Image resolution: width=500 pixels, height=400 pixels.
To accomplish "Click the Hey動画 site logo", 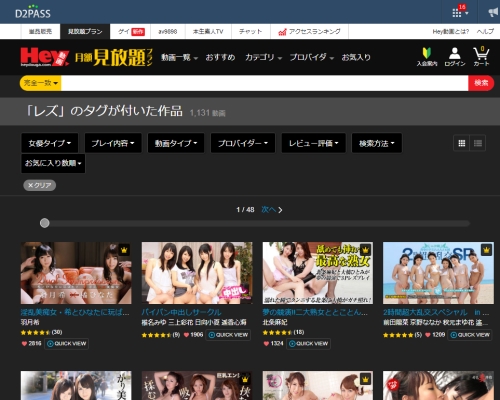I will (45, 57).
